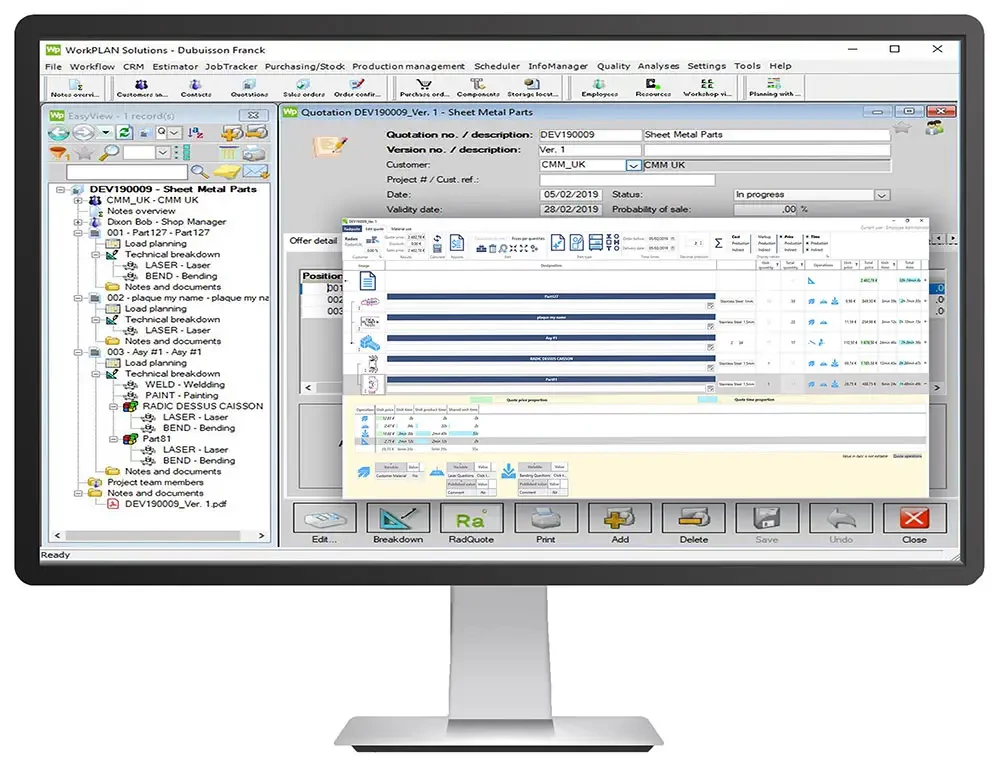This screenshot has width=1000, height=767.
Task: Open the Notes overview toolbar icon
Action: click(x=75, y=87)
